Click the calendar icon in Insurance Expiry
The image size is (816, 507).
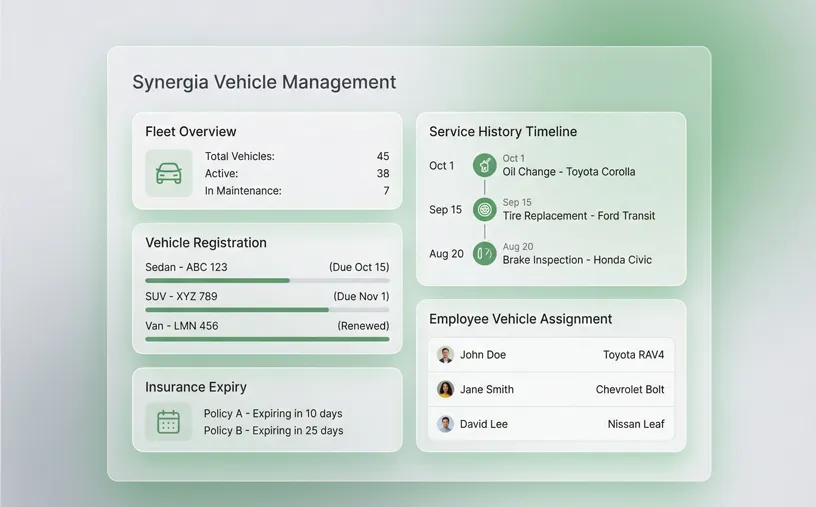click(169, 422)
